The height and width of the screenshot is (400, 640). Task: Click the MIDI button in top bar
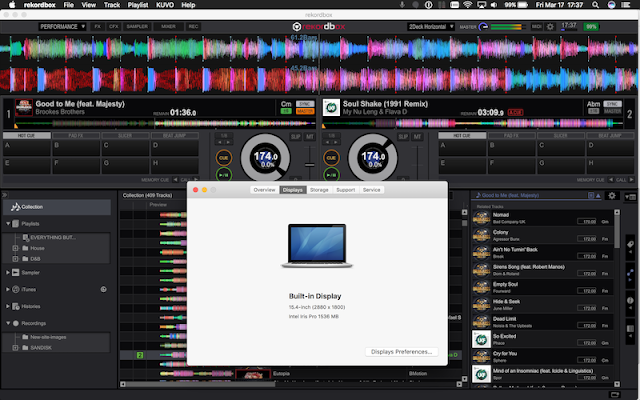pos(536,27)
